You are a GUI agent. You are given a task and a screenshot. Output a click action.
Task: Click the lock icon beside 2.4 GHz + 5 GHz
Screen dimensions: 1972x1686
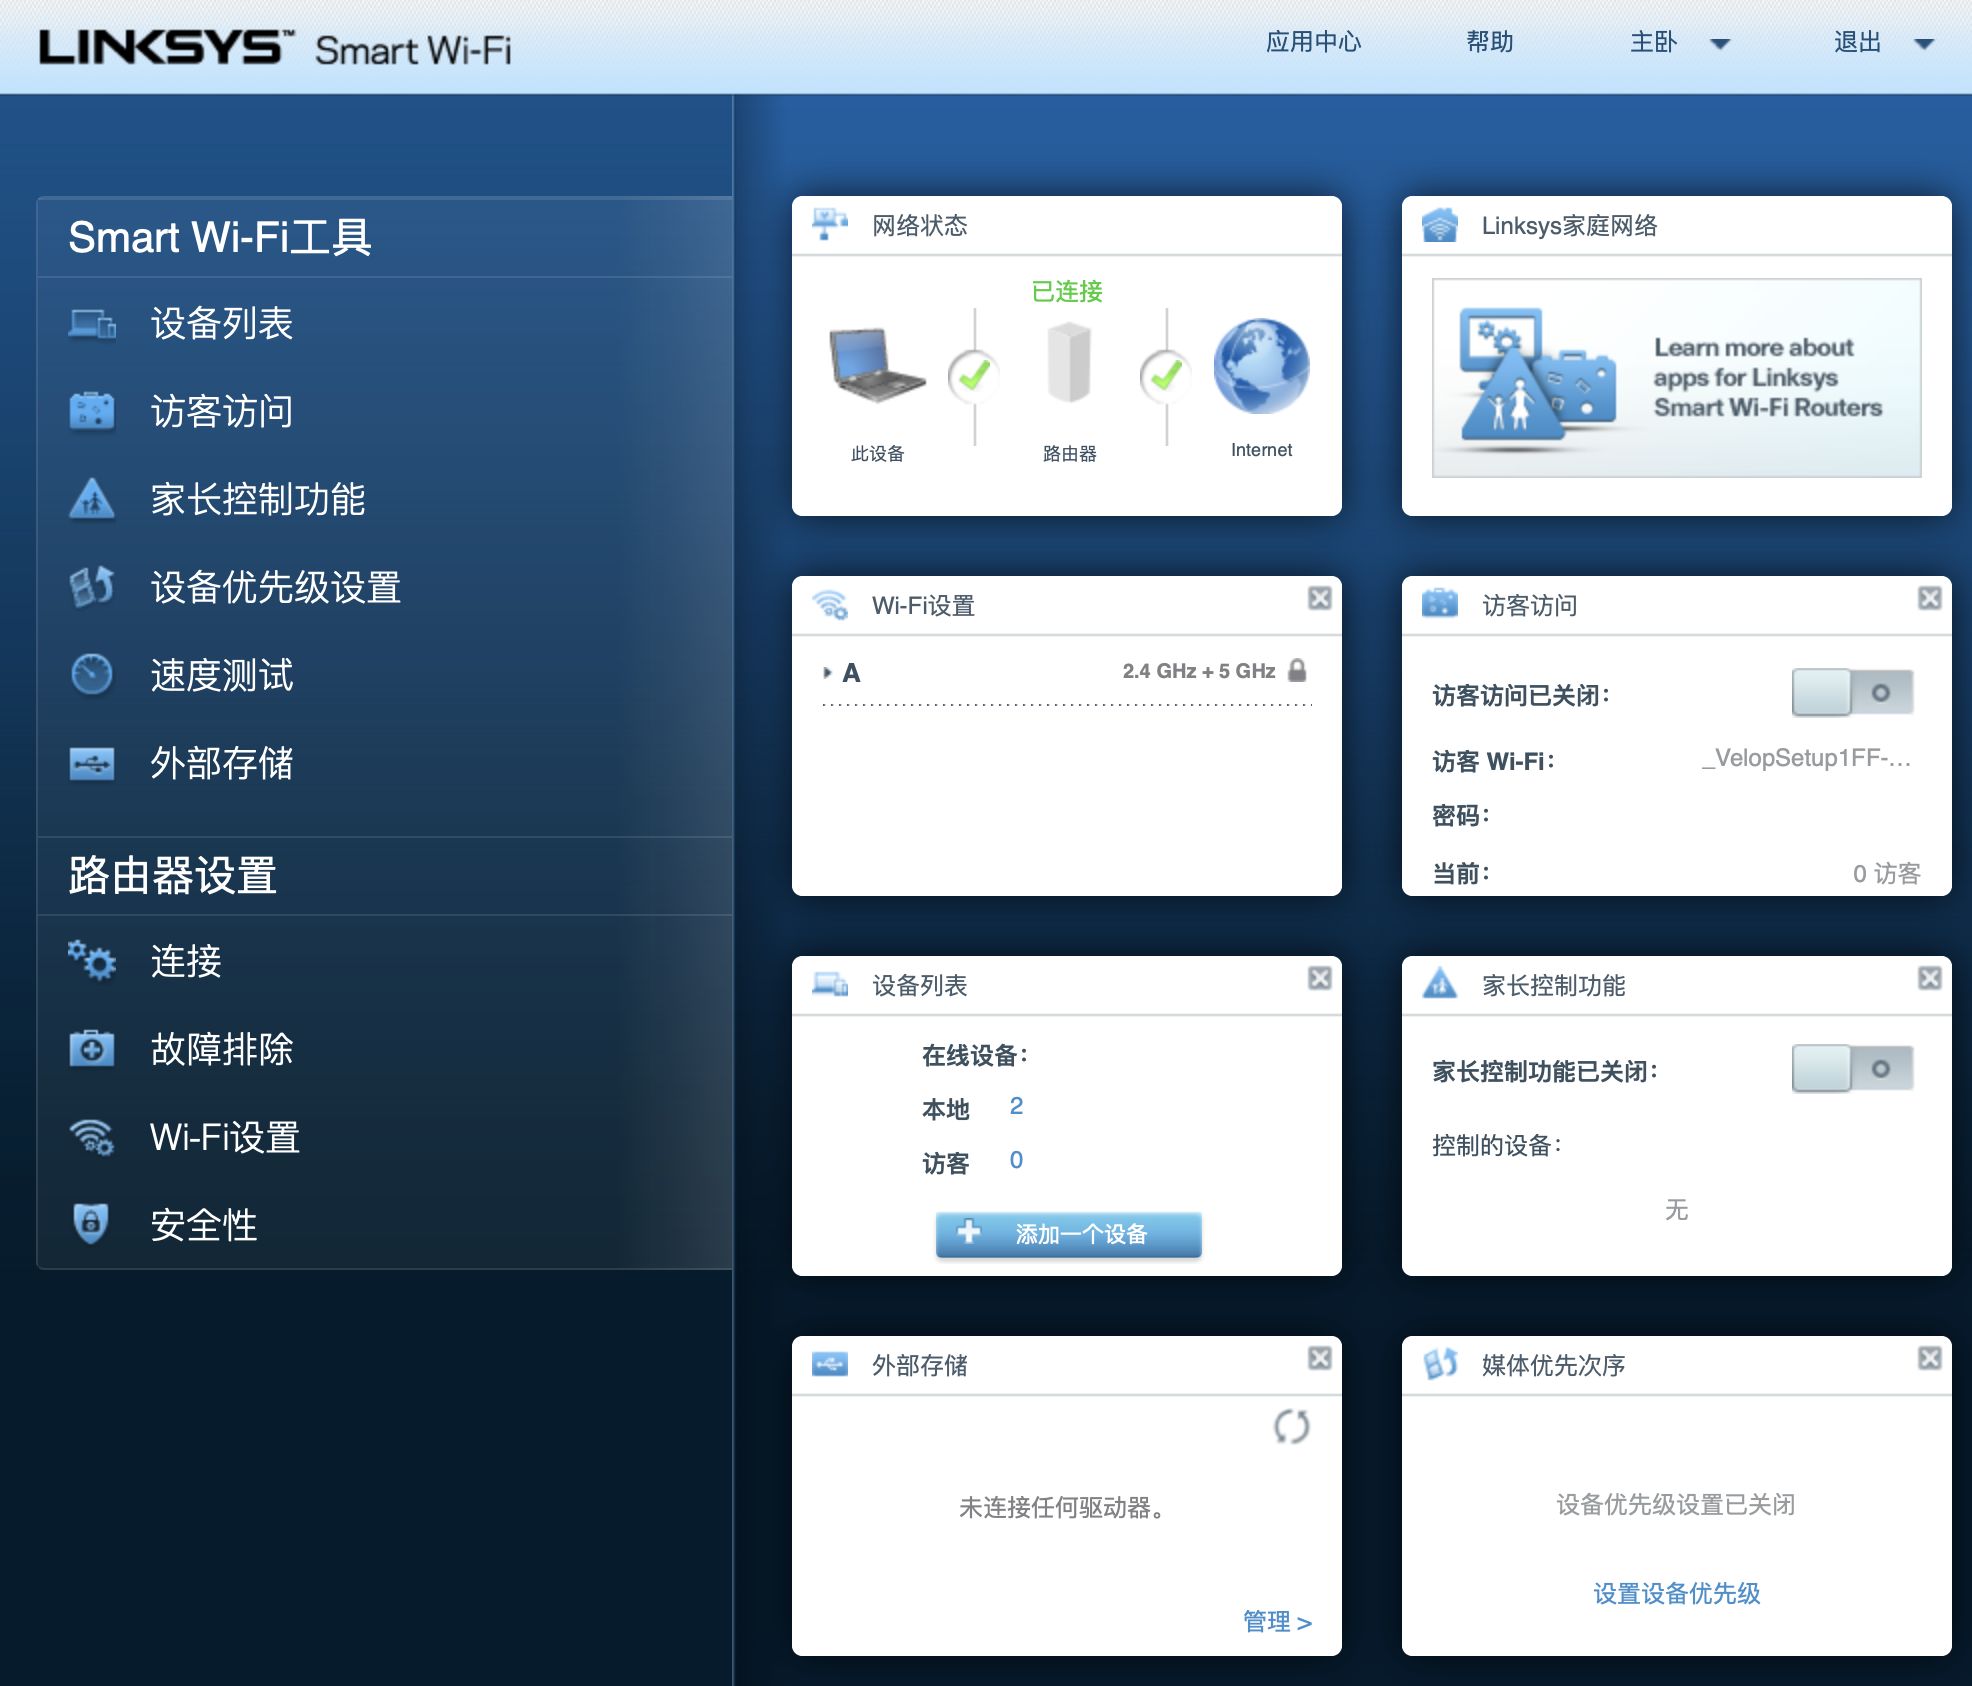pyautogui.click(x=1297, y=670)
